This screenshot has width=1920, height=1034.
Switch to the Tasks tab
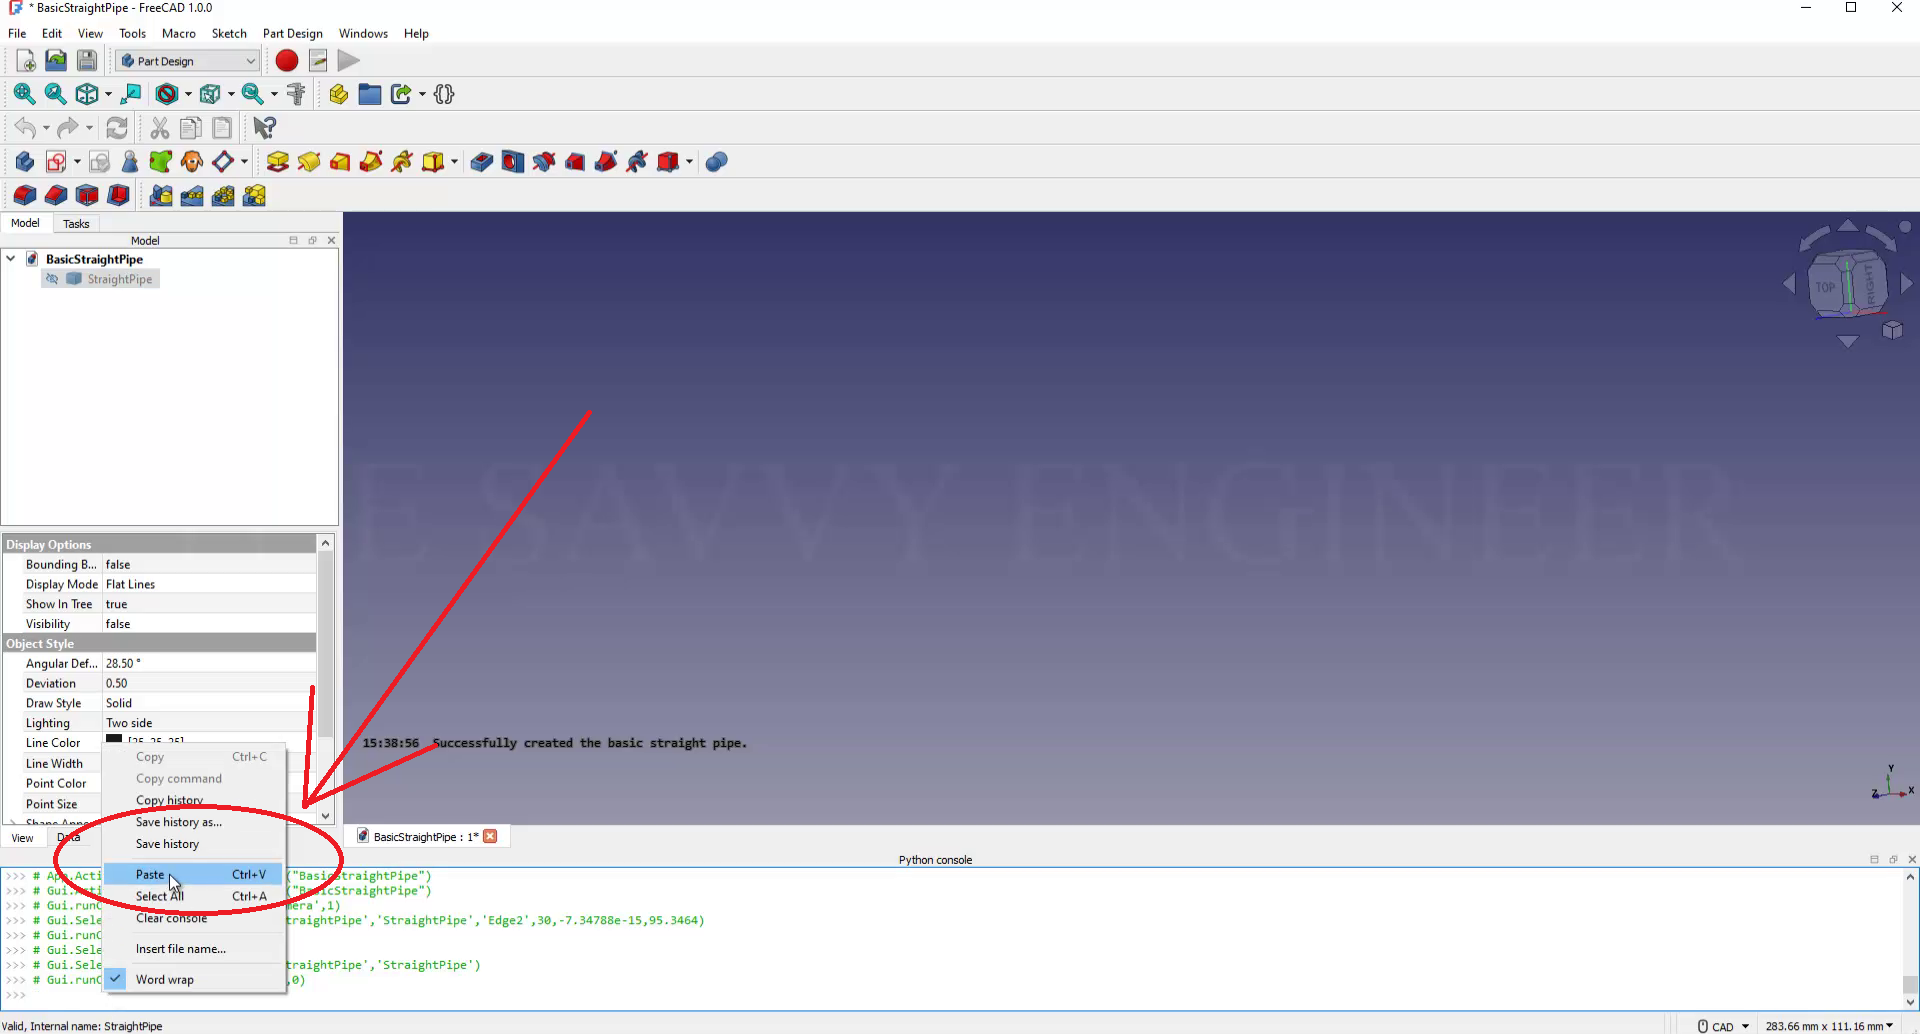coord(76,224)
